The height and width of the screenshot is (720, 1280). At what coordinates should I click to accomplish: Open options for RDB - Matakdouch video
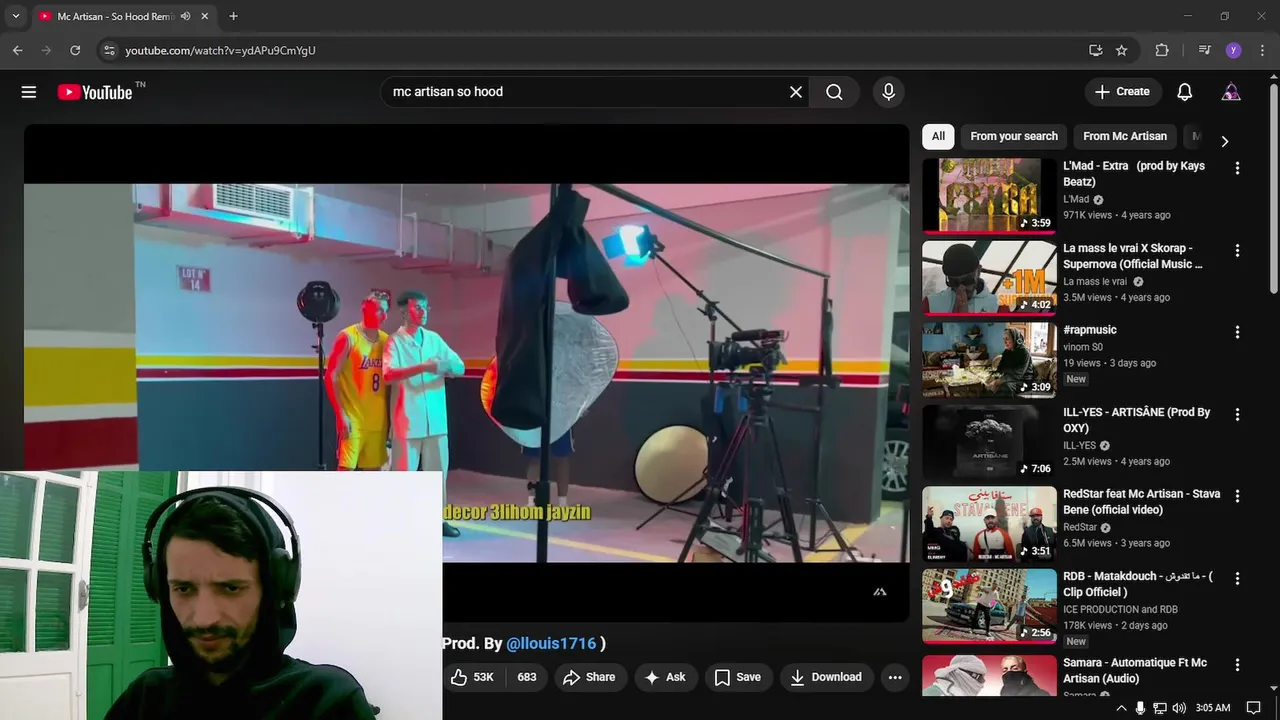[x=1237, y=578]
